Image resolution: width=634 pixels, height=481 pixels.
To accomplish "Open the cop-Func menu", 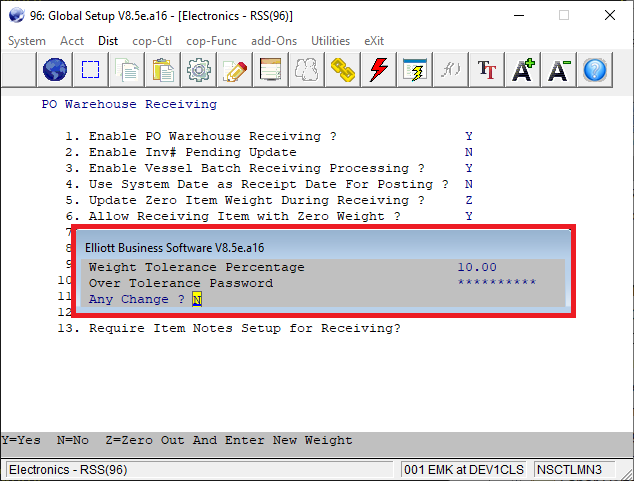I will 211,41.
